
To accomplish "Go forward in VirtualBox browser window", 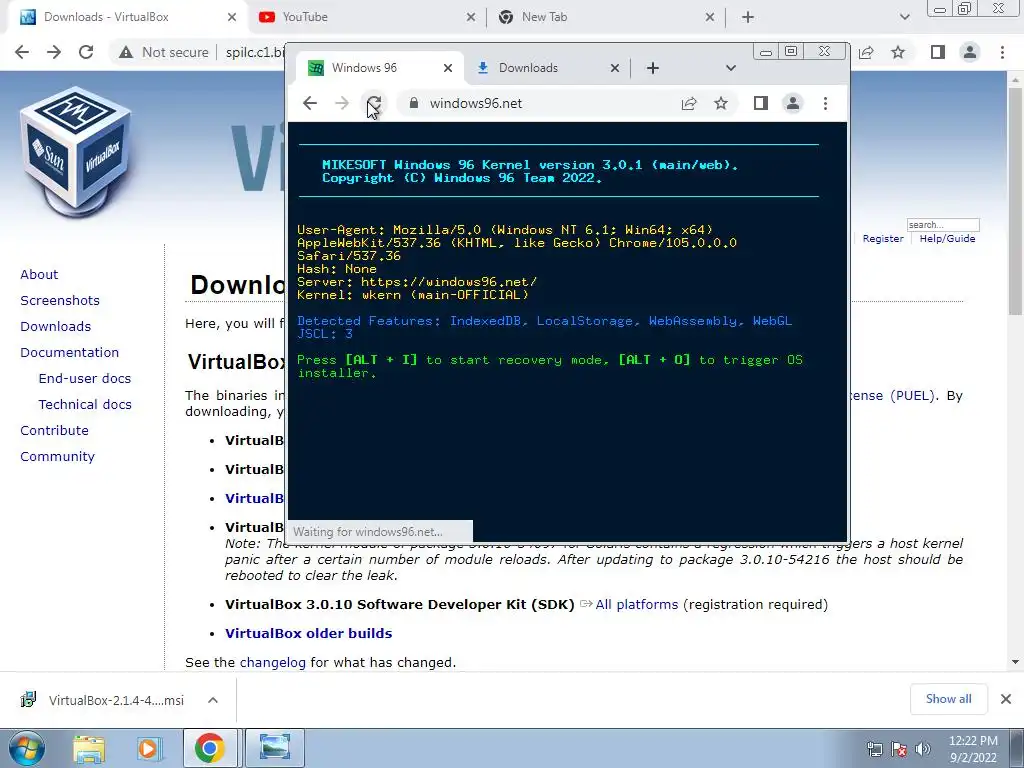I will pos(54,52).
